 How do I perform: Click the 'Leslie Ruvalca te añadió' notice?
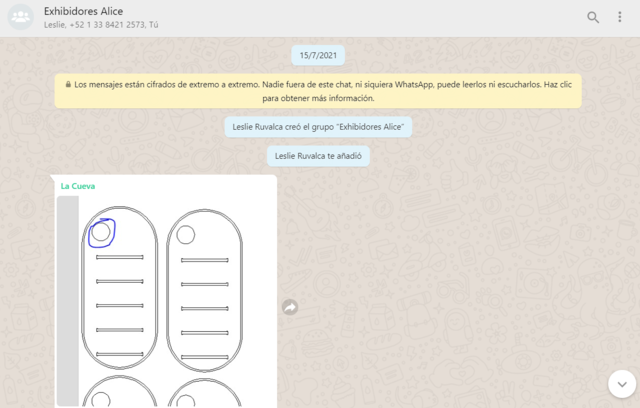tap(318, 156)
